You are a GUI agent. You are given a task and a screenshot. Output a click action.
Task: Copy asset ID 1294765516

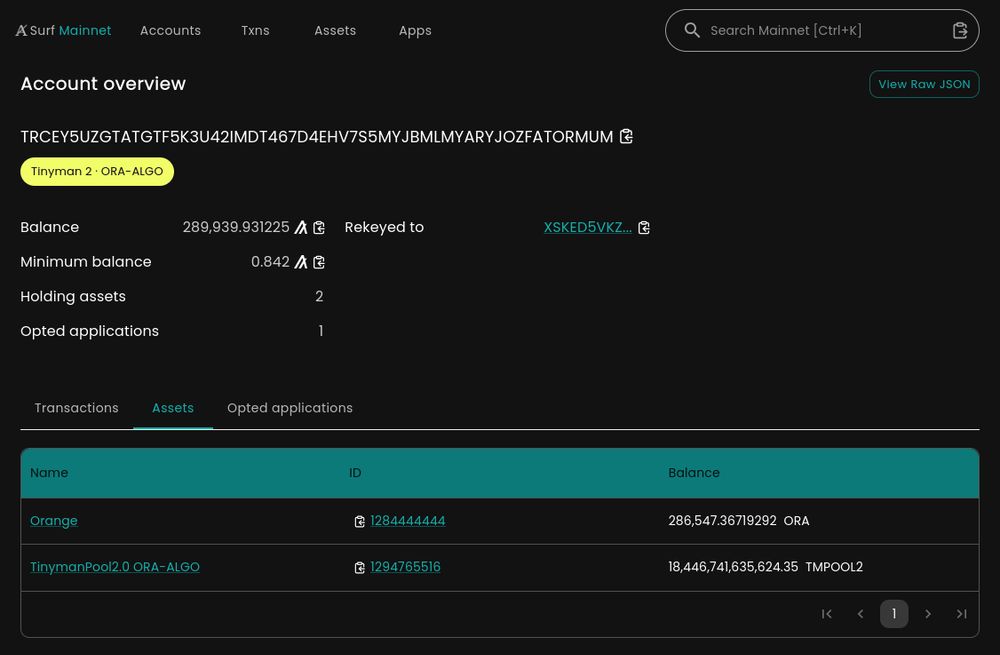pyautogui.click(x=360, y=567)
